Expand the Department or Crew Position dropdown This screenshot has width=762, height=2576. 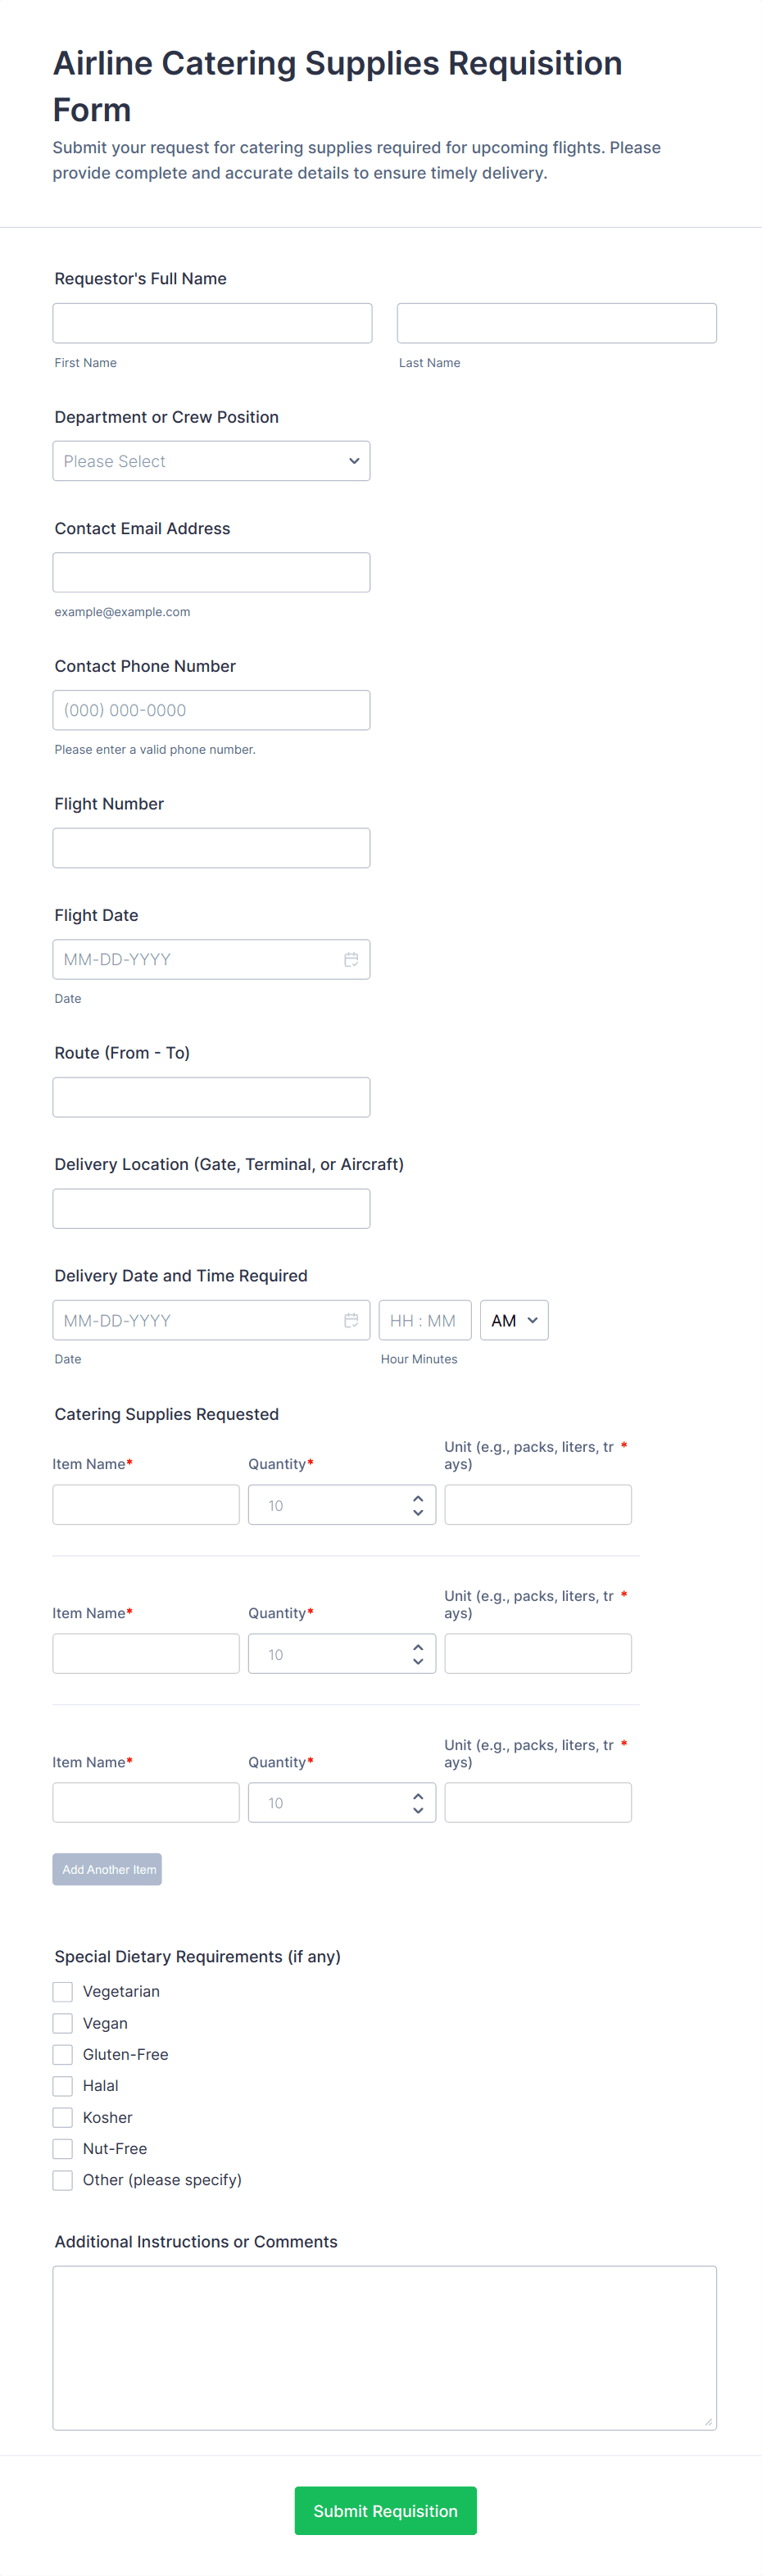coord(211,461)
